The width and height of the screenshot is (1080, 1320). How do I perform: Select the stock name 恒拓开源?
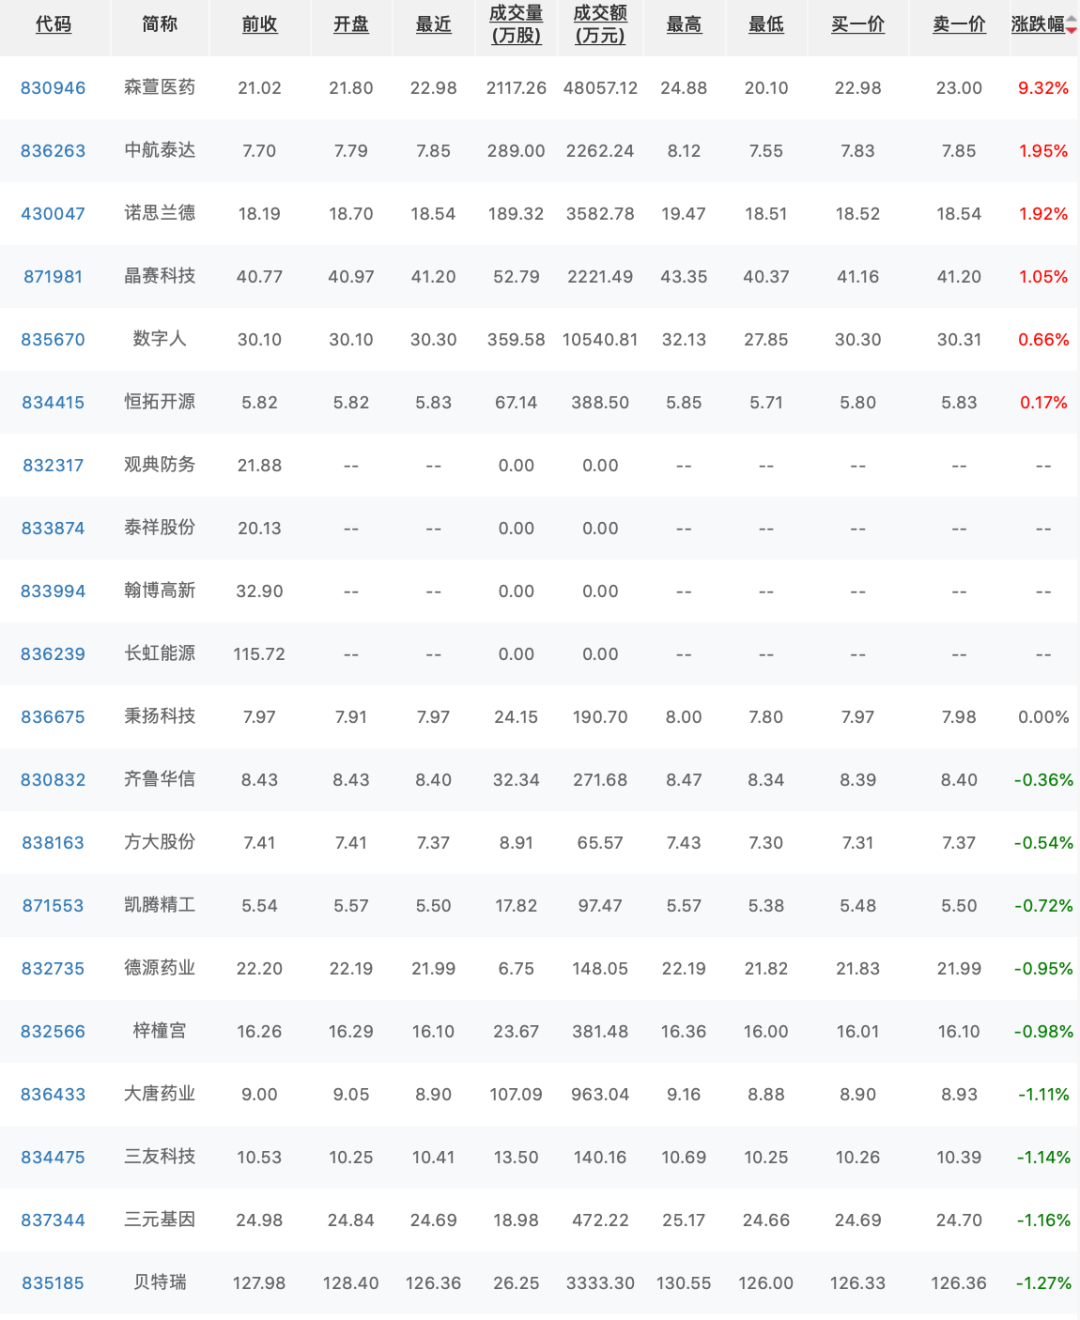pos(160,402)
